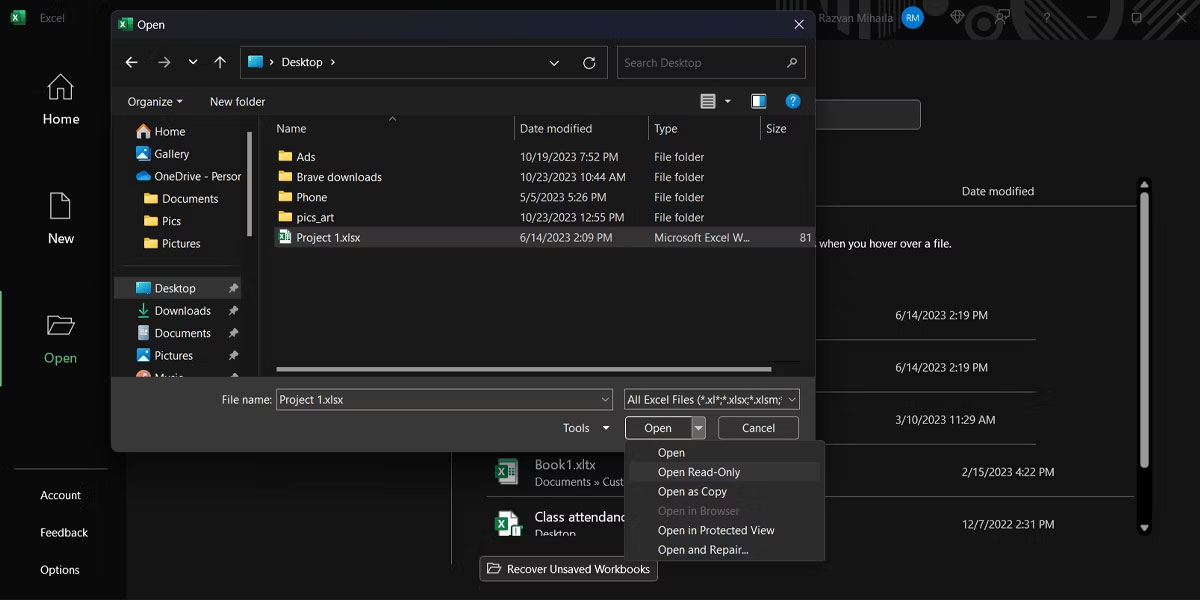This screenshot has width=1200, height=600.
Task: Click the details view layout icon
Action: (710, 101)
